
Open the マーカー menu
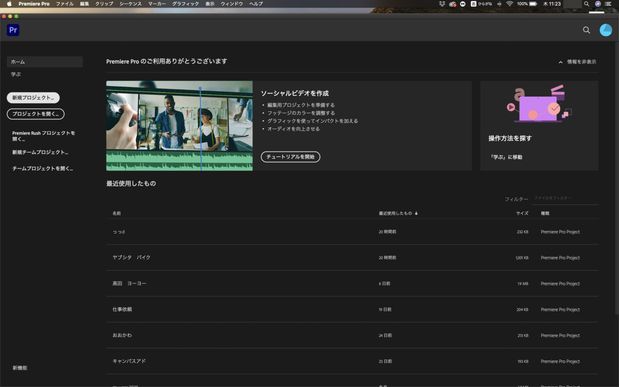[x=157, y=4]
